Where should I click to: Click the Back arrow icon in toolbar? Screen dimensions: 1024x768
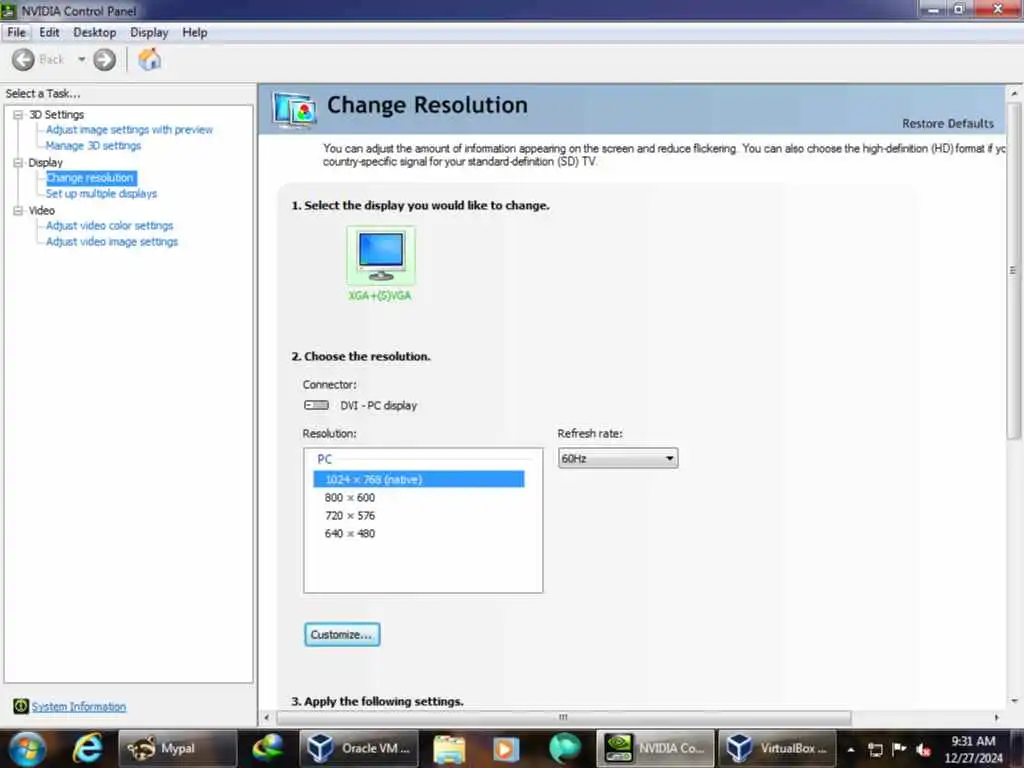pos(24,59)
